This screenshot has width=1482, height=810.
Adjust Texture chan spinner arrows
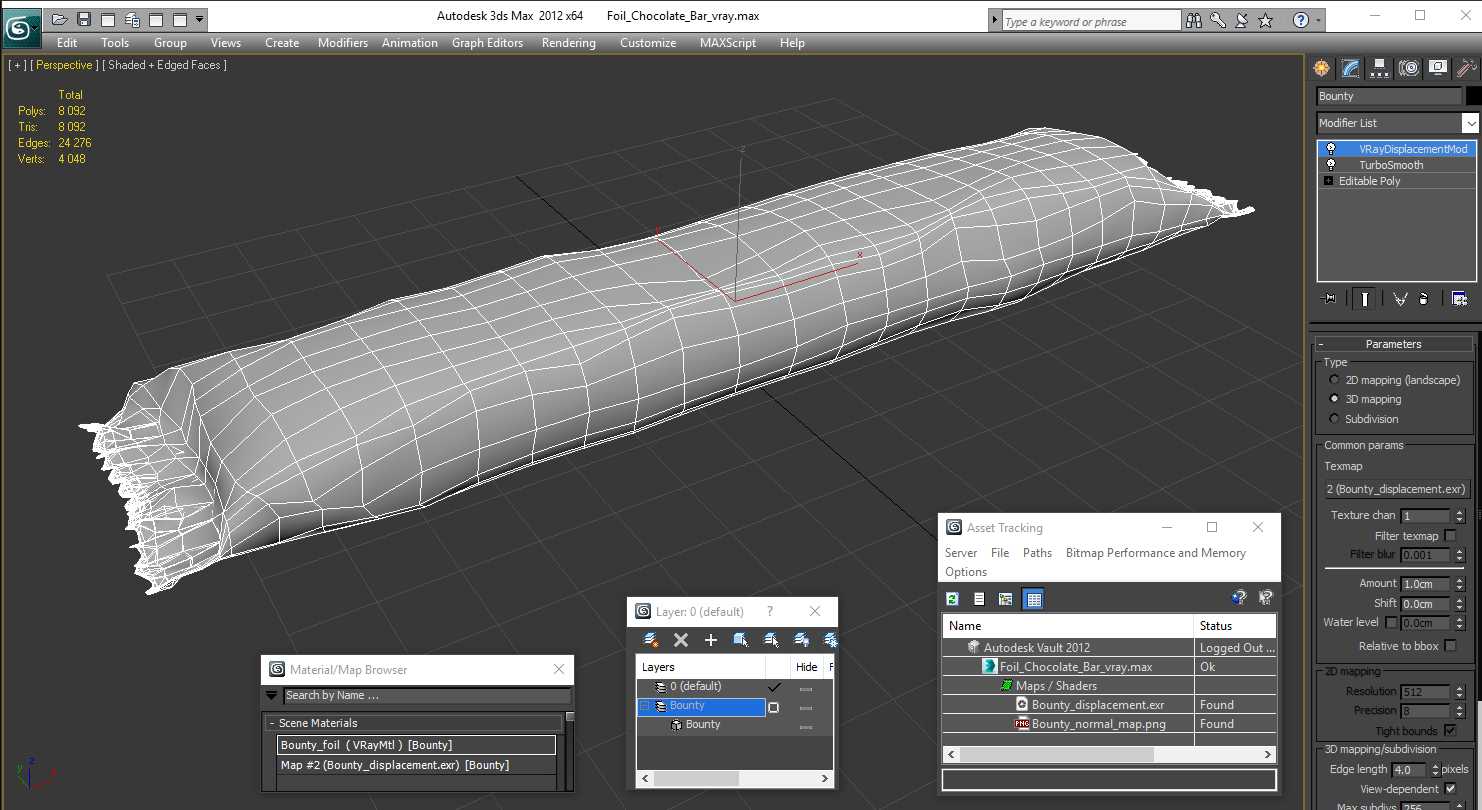1460,516
